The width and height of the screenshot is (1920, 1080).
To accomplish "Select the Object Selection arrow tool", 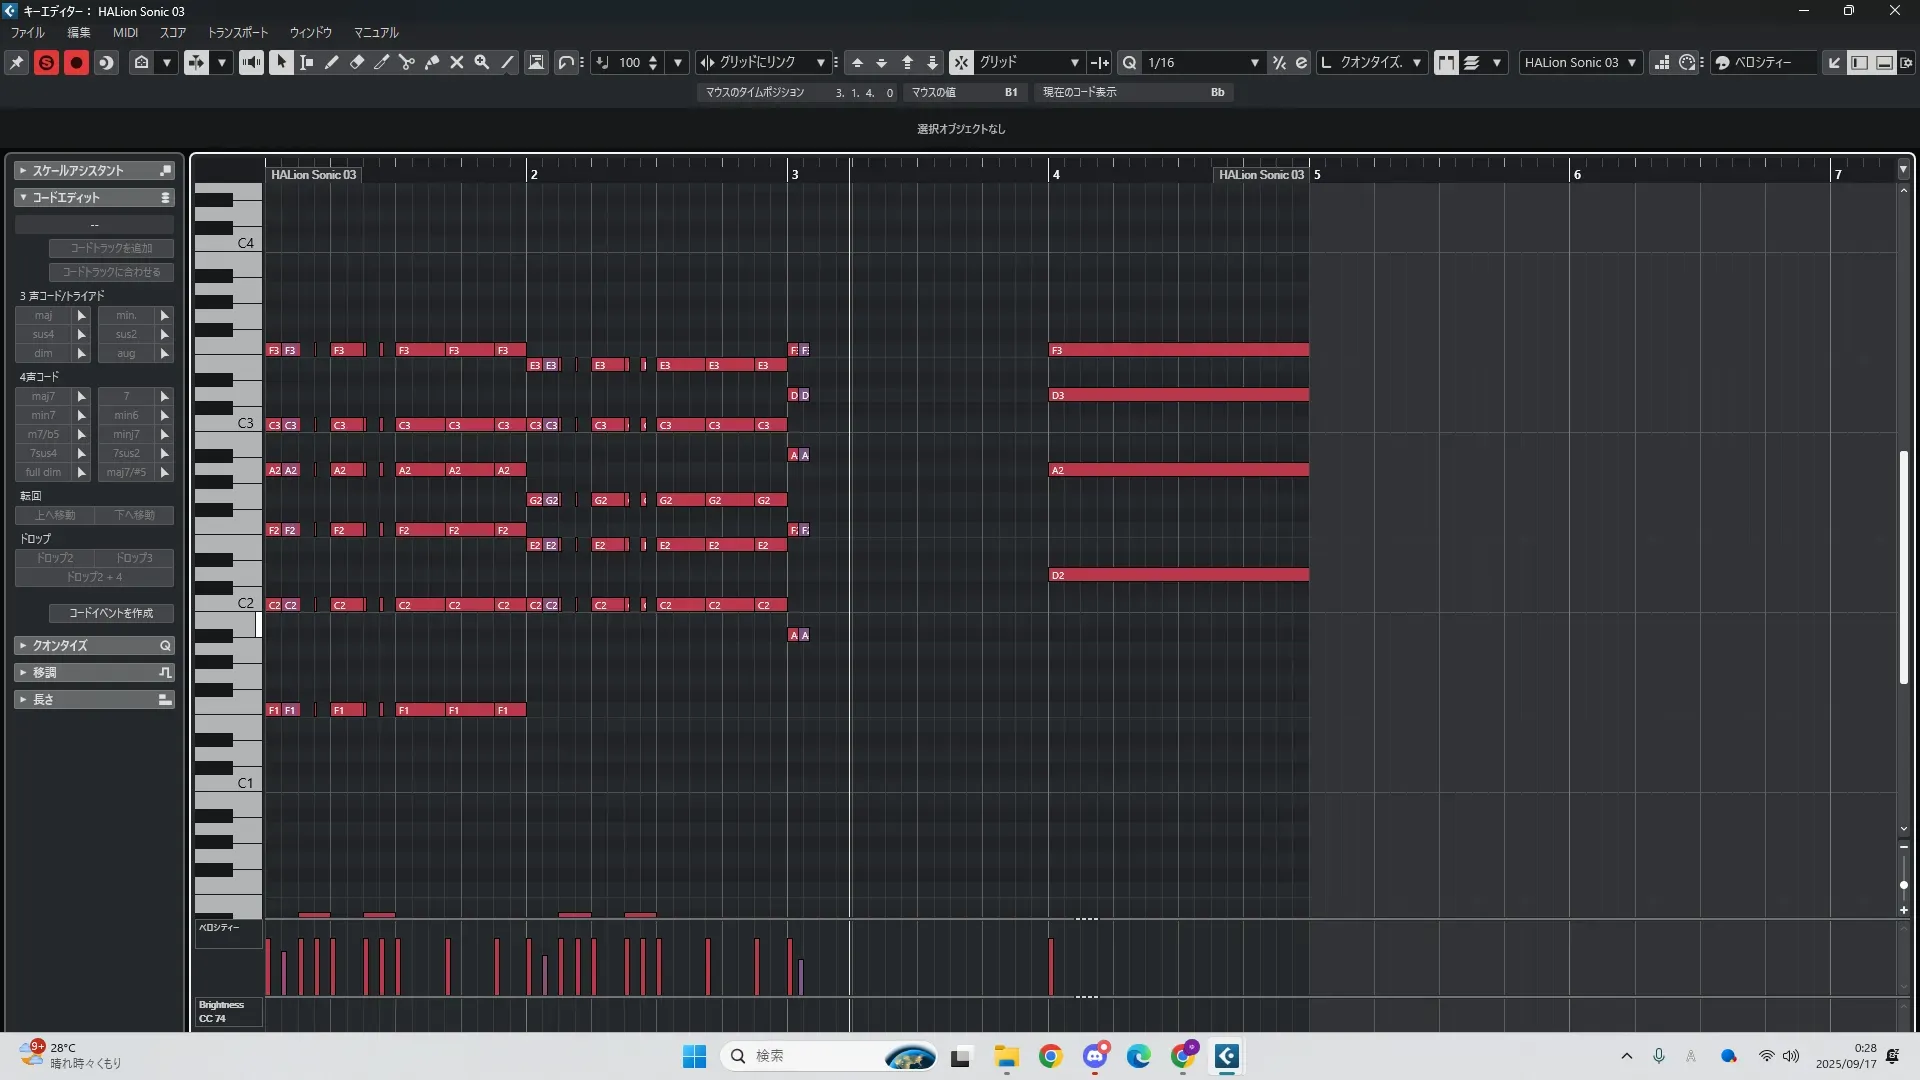I will pyautogui.click(x=281, y=63).
